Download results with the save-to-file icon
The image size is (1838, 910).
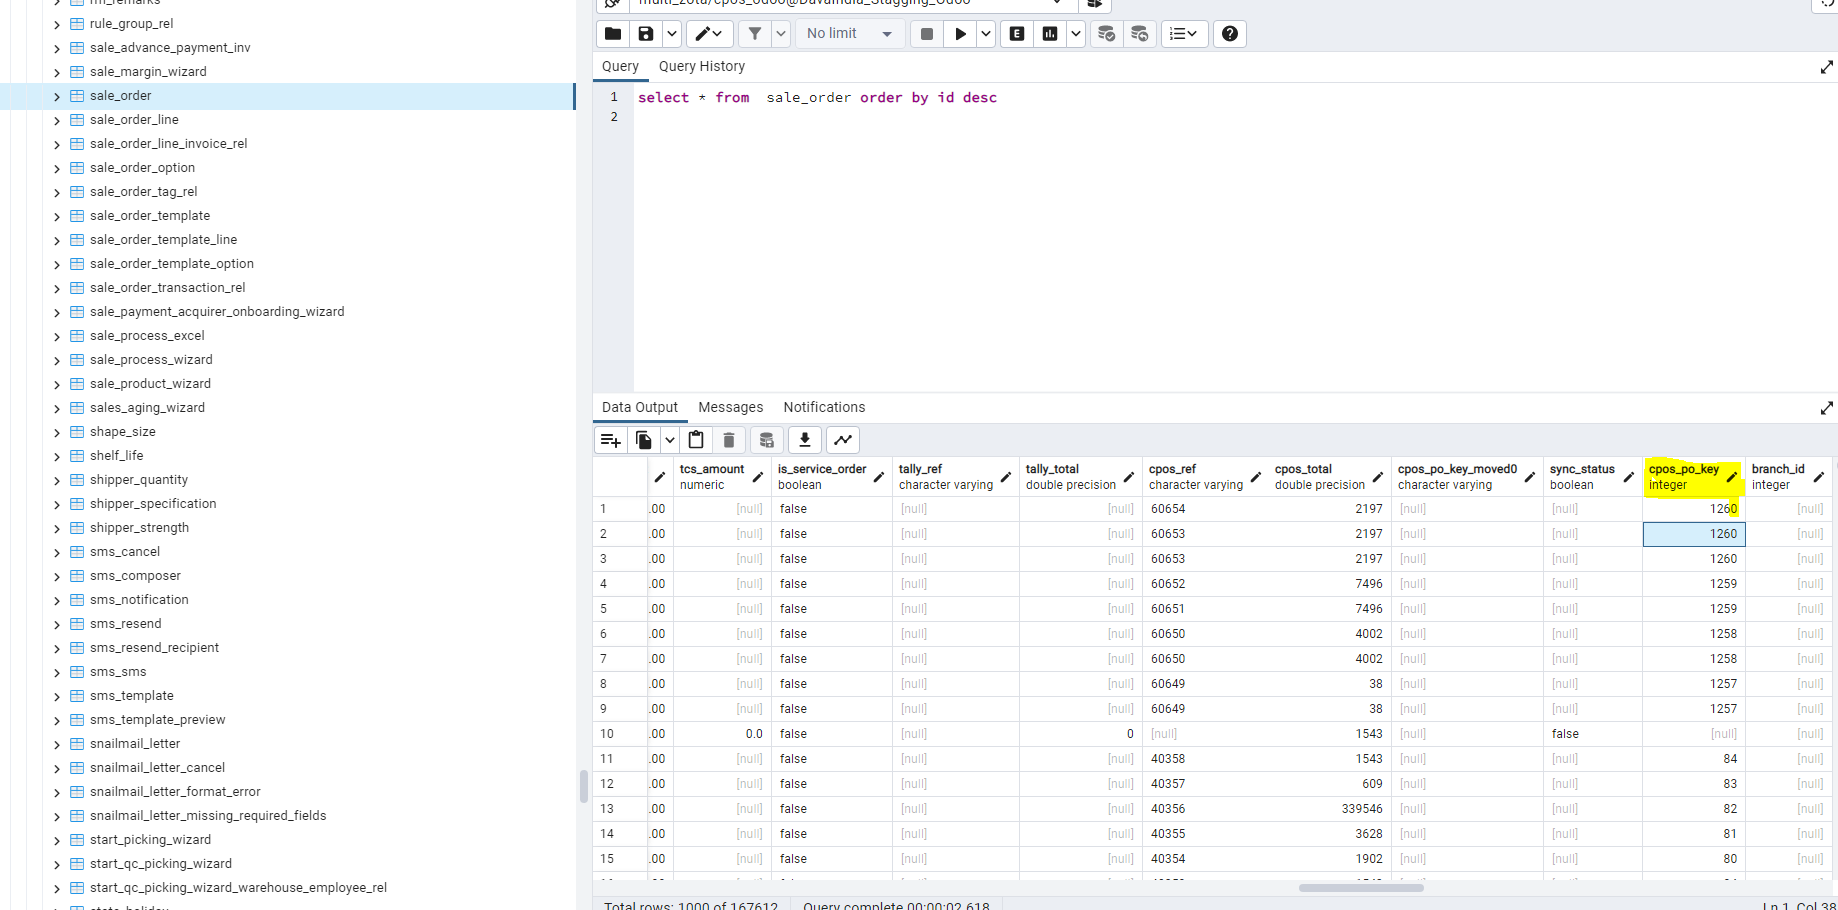804,440
